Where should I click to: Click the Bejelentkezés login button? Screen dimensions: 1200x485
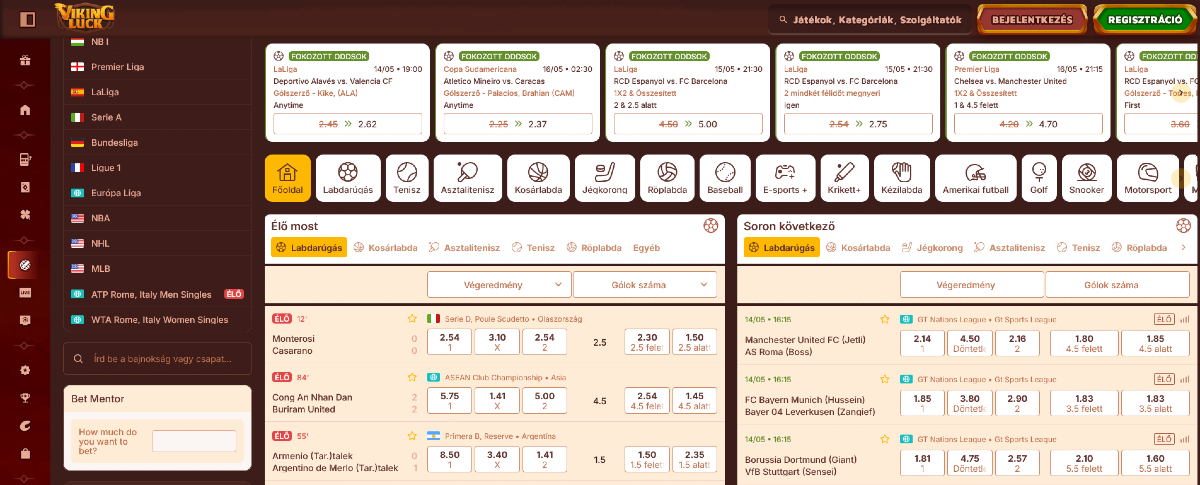1031,19
